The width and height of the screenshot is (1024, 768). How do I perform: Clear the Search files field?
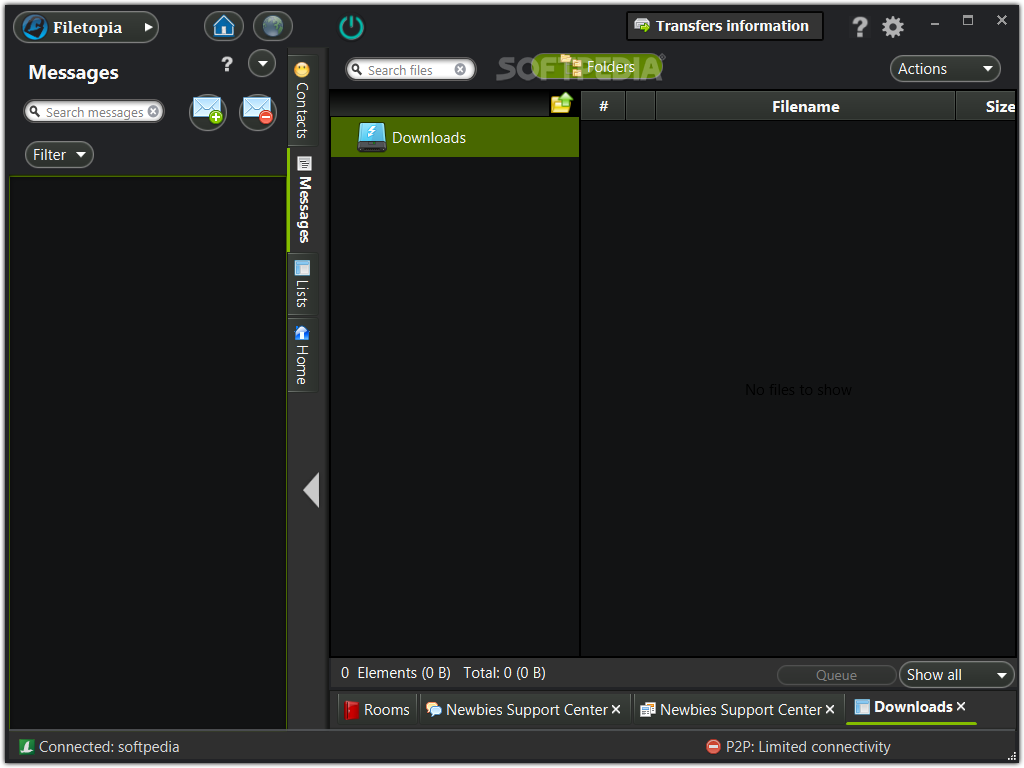click(x=460, y=69)
